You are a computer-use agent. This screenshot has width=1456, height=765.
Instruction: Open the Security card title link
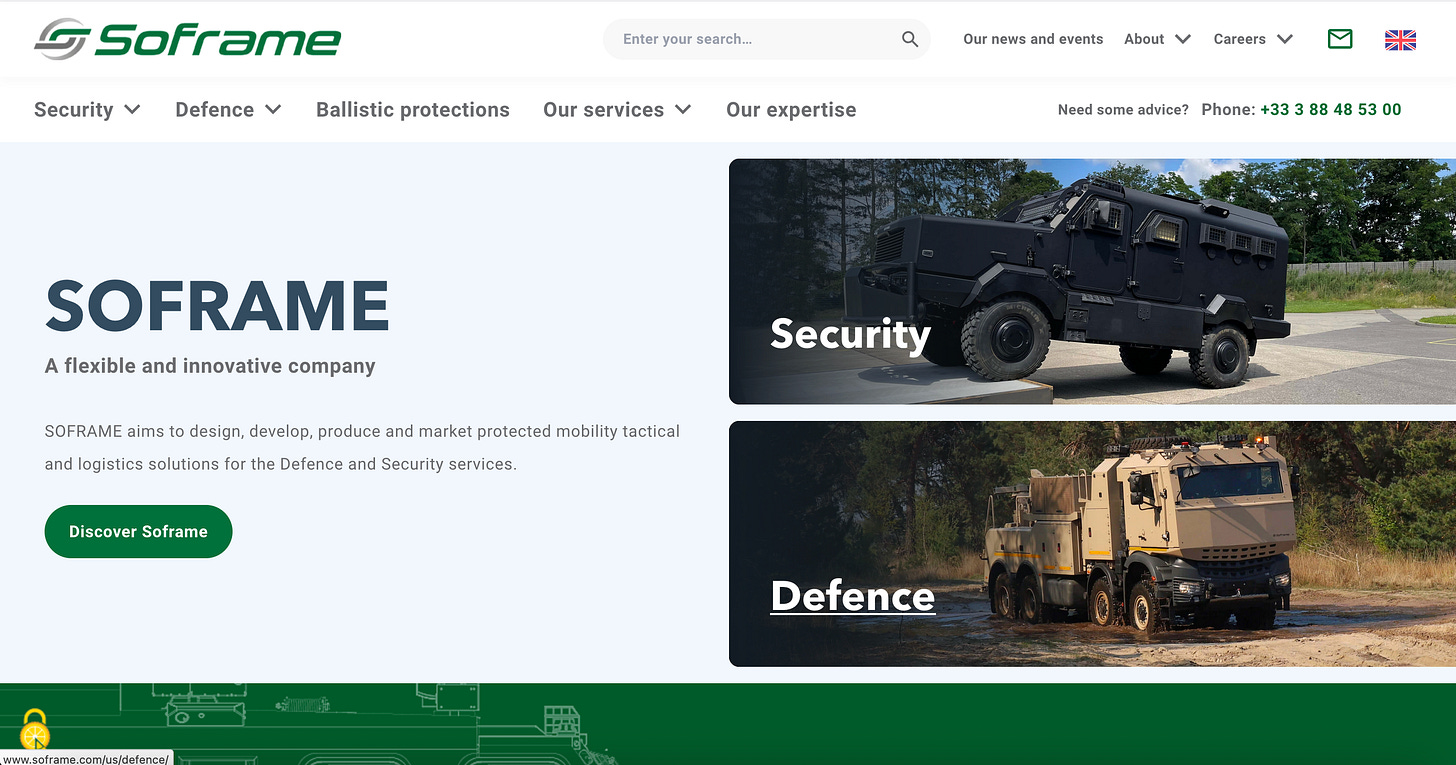(x=850, y=334)
